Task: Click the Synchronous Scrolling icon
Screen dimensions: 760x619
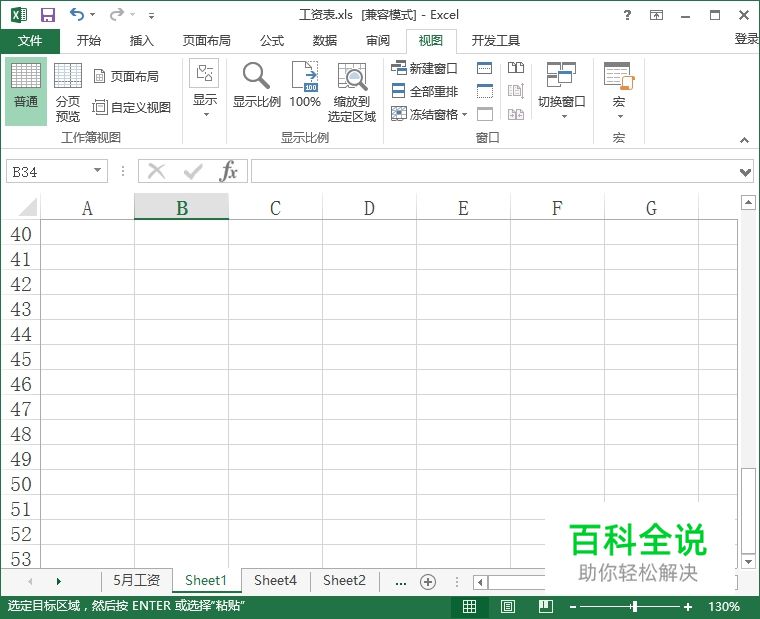Action: [516, 91]
